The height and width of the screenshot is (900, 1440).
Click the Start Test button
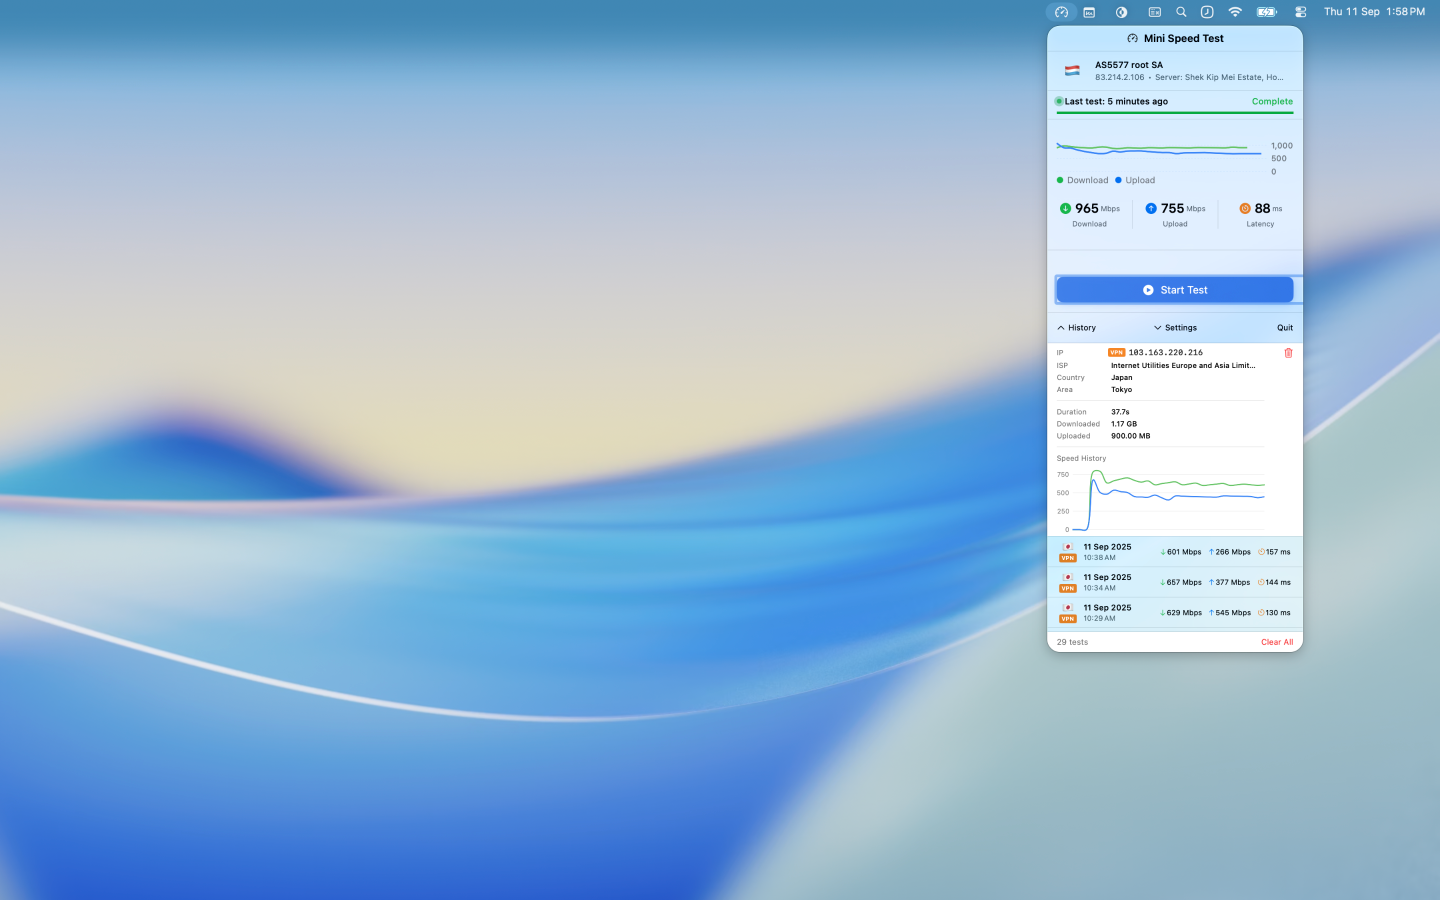tap(1175, 290)
